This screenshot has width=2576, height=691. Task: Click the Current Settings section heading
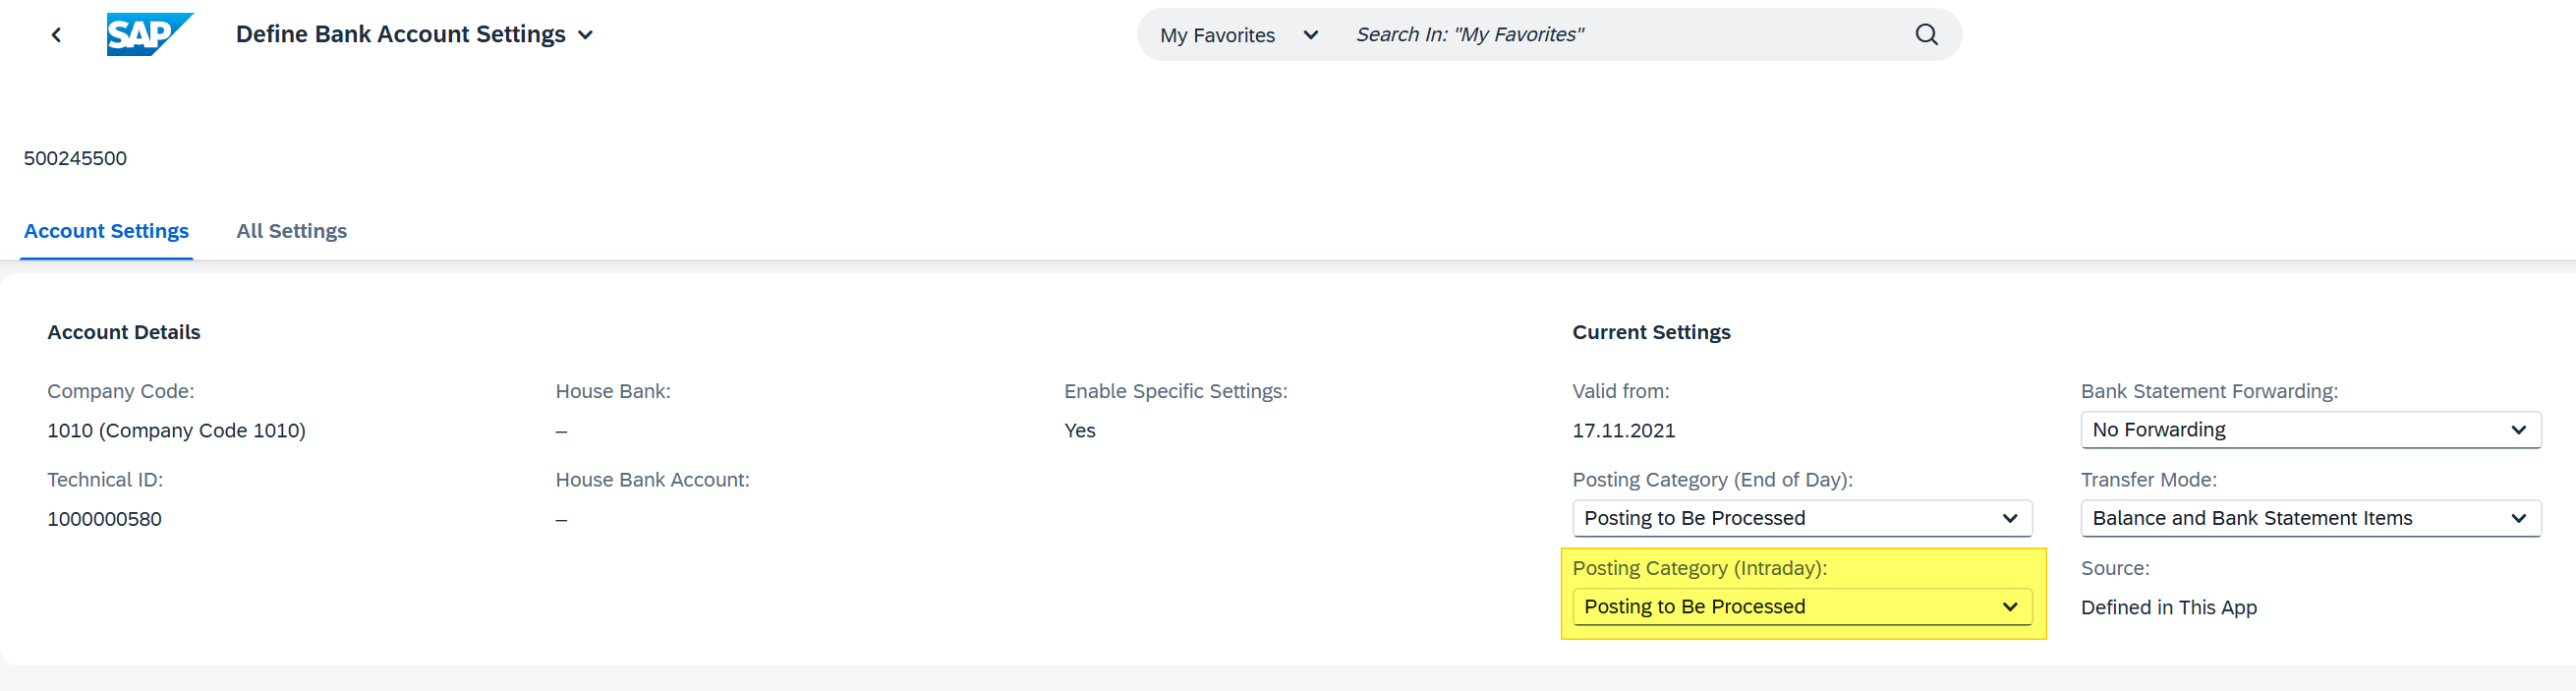pyautogui.click(x=1650, y=332)
